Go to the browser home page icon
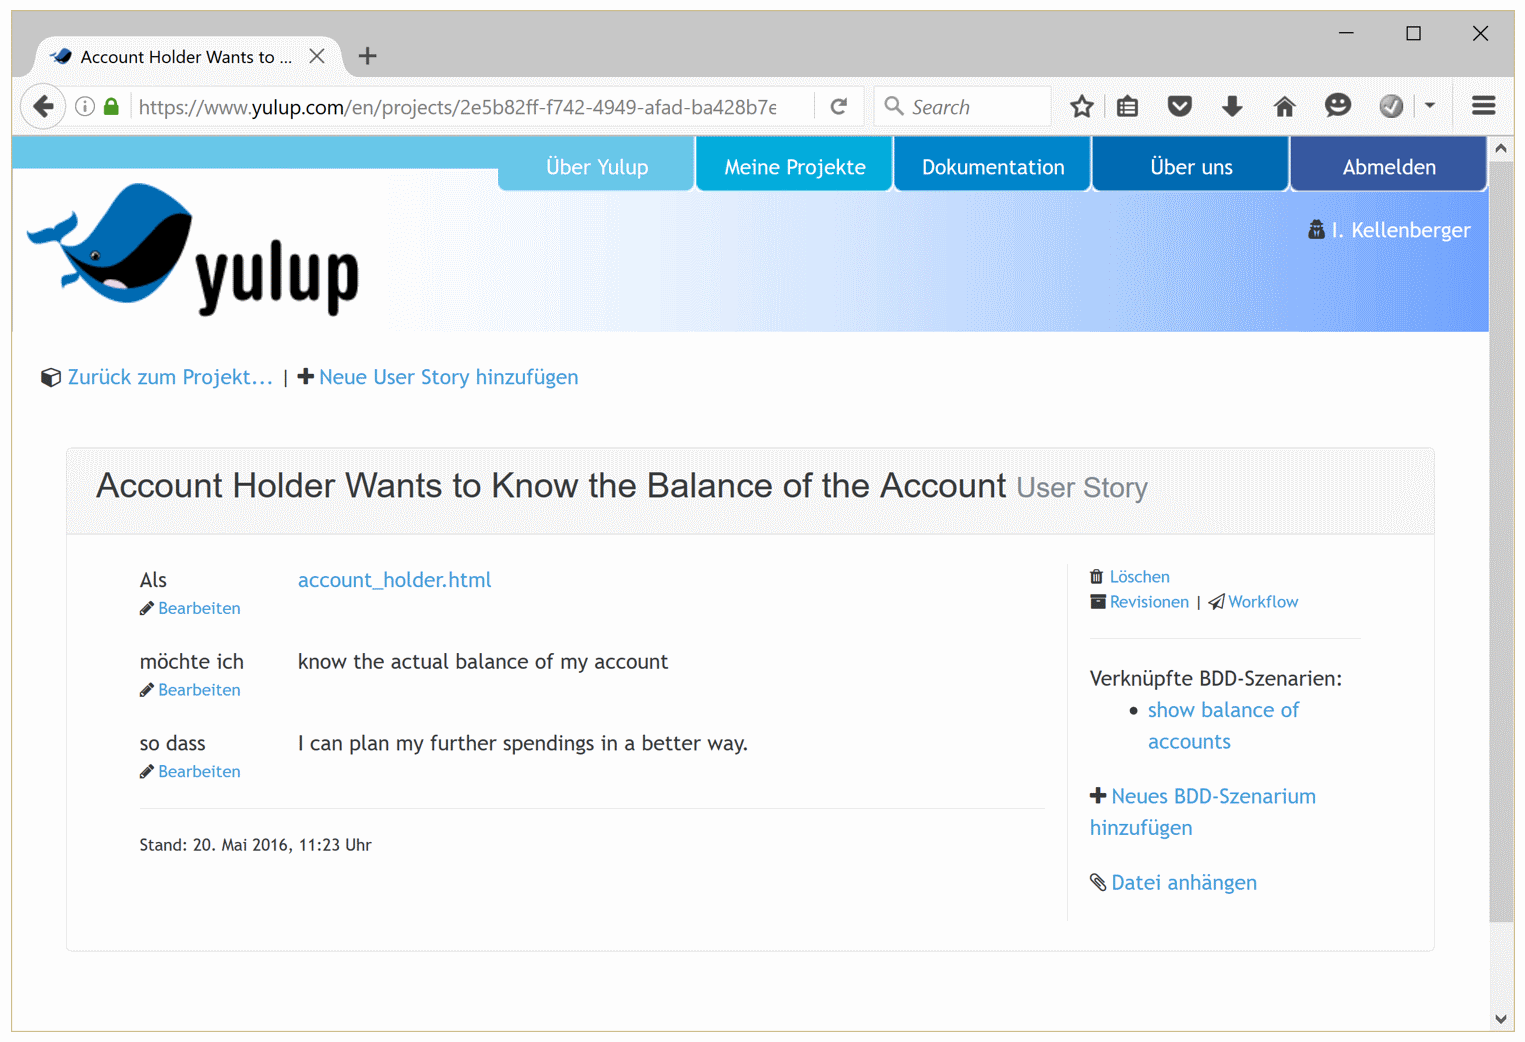 (x=1284, y=106)
